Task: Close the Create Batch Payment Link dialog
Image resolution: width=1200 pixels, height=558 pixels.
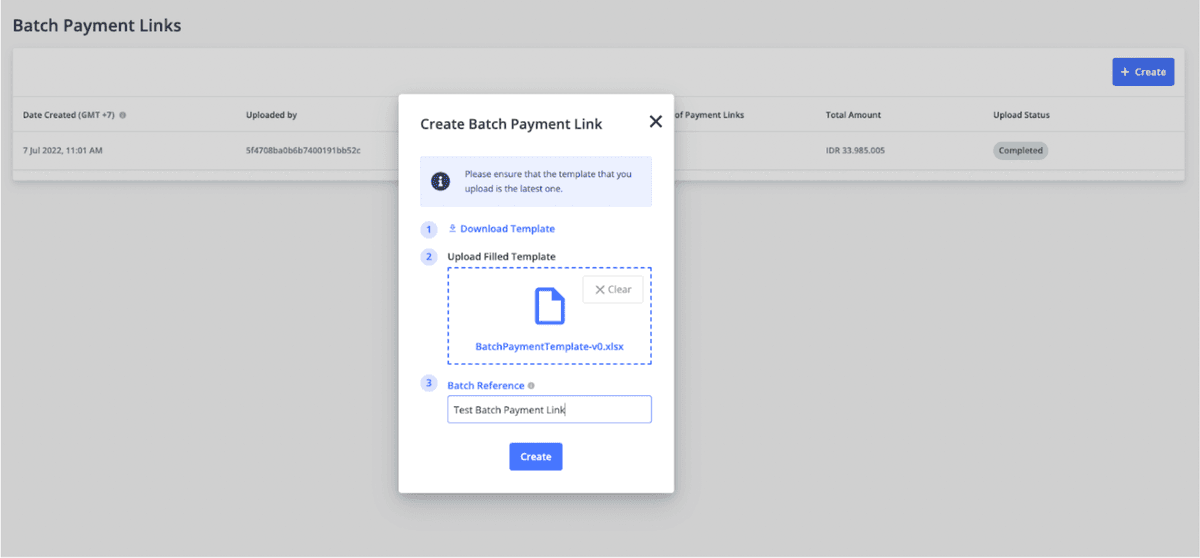Action: (x=655, y=122)
